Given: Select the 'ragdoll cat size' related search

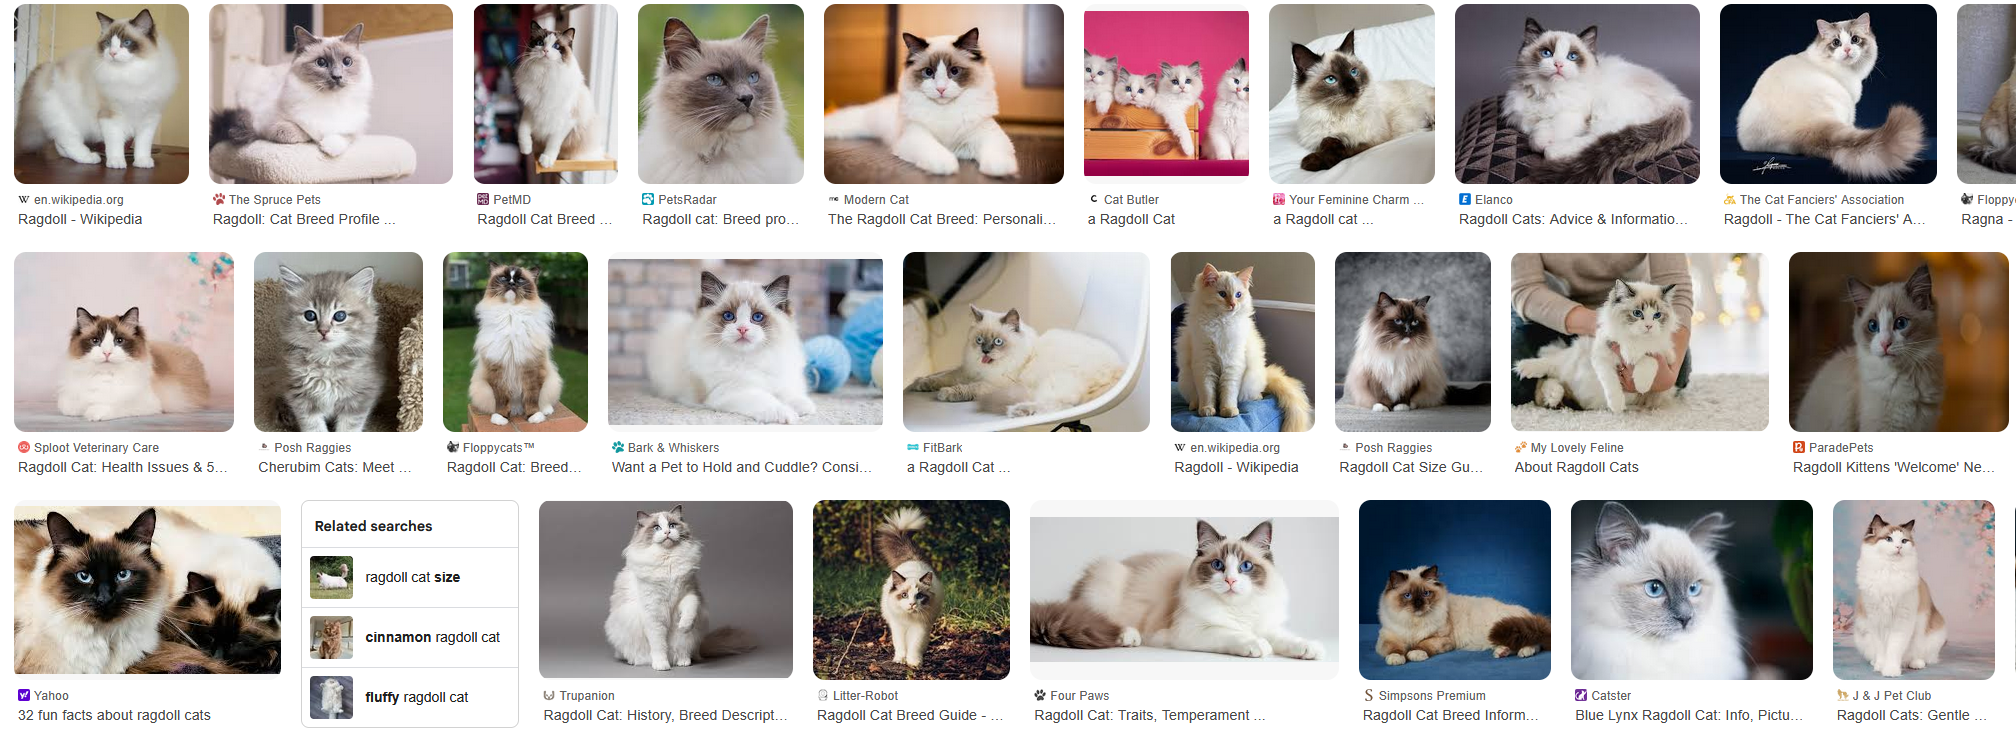Looking at the screenshot, I should 410,578.
